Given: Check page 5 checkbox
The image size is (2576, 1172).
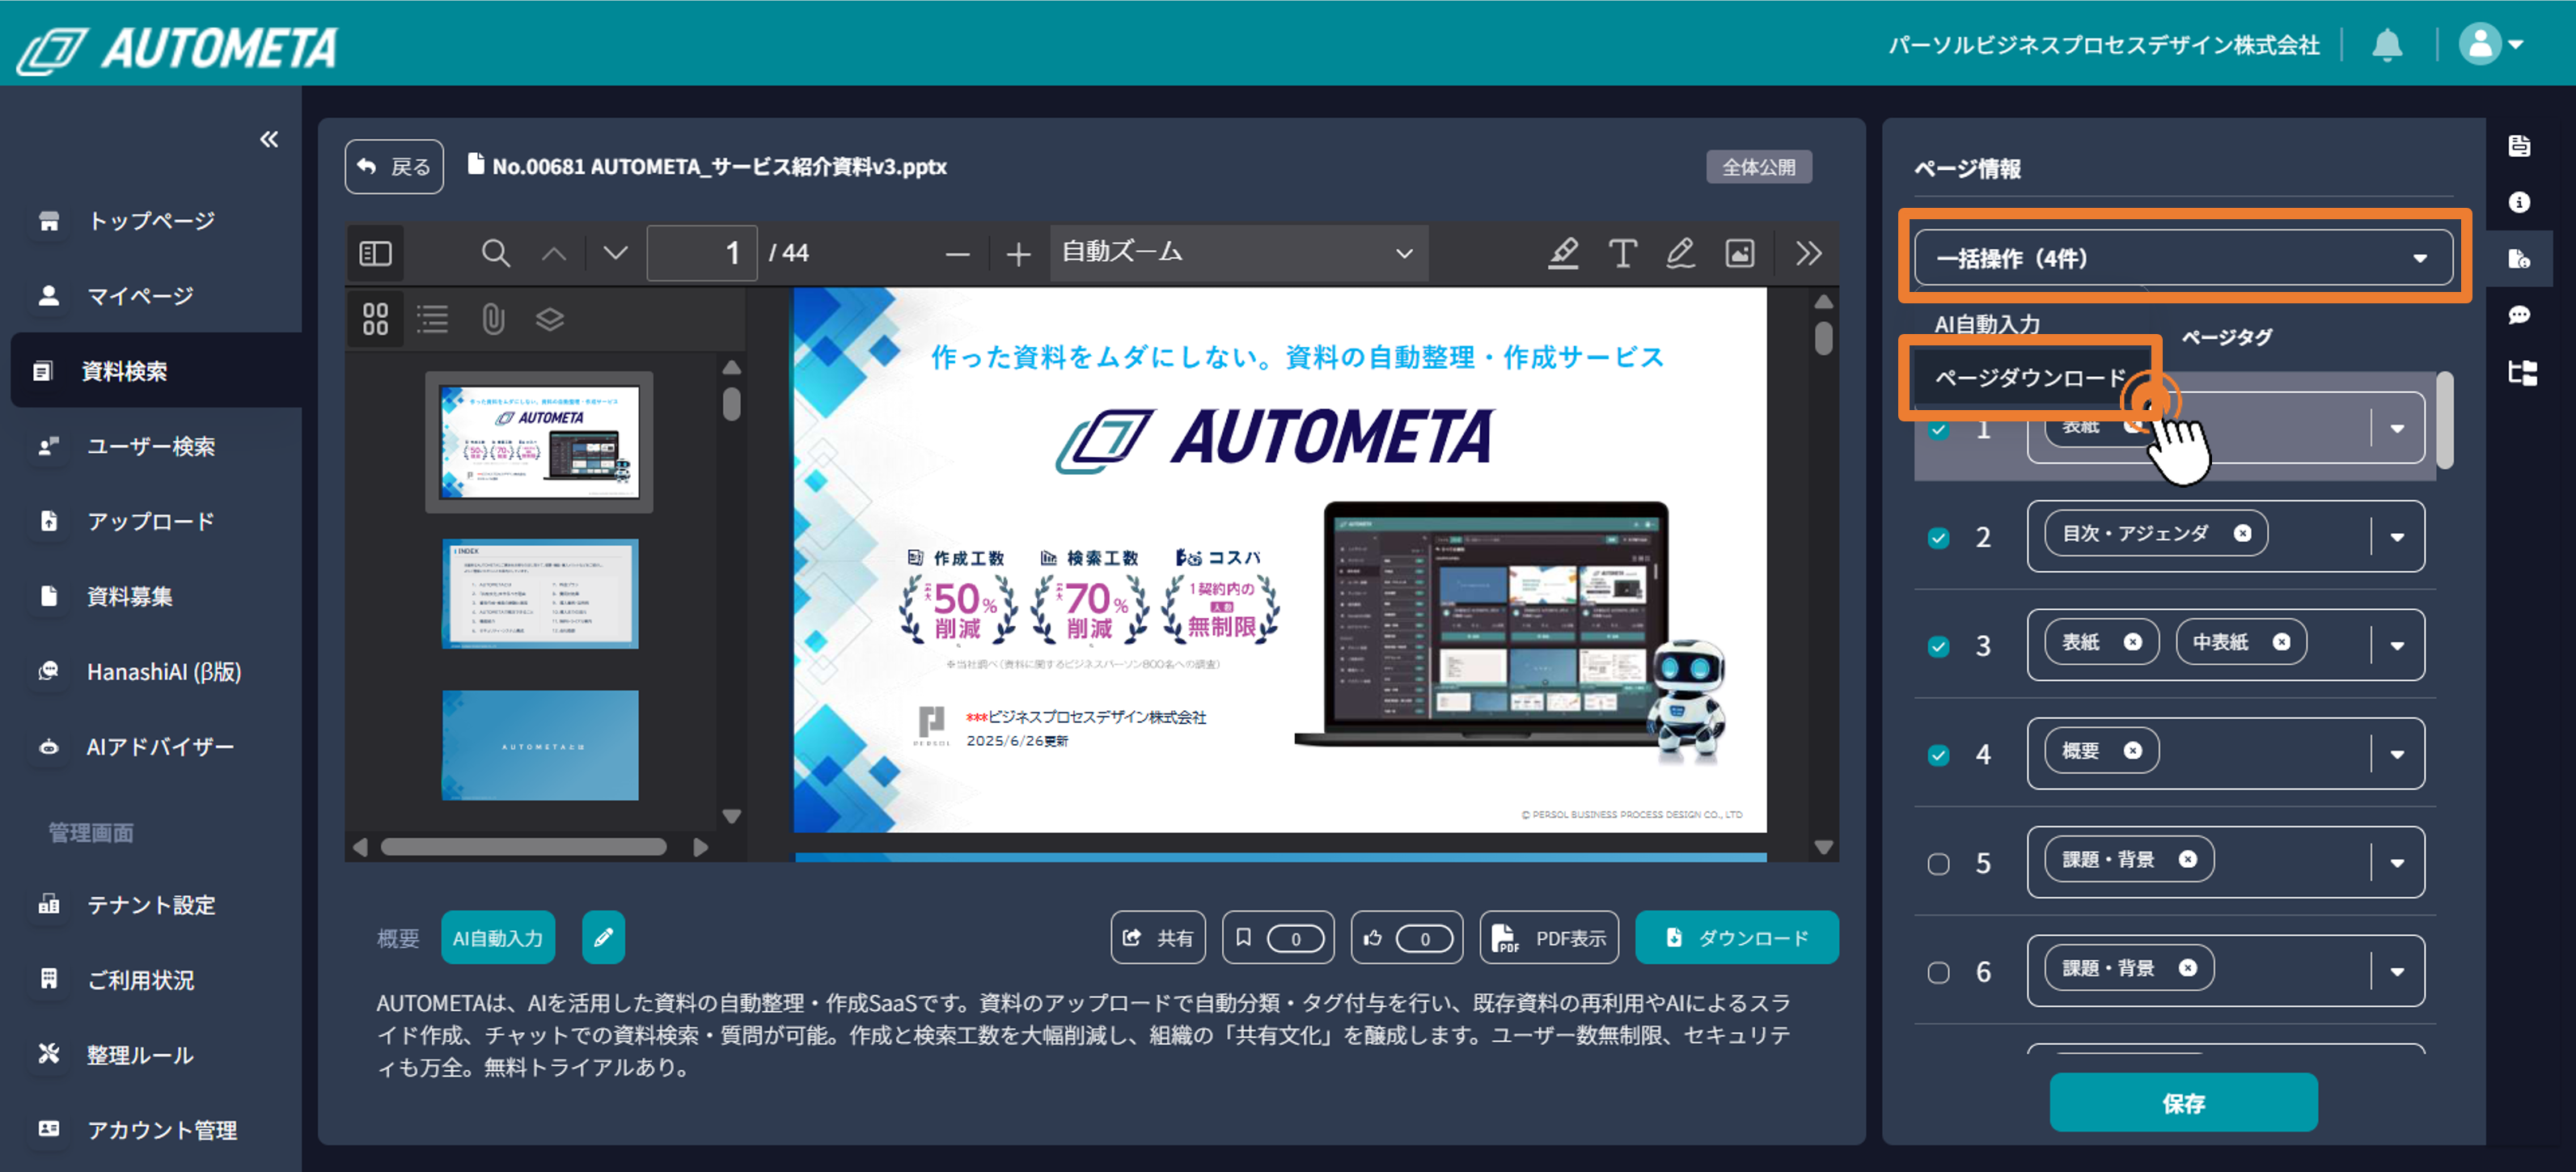Looking at the screenshot, I should (1938, 864).
